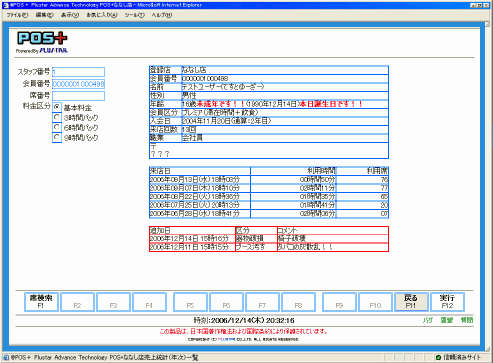Open the バグ link

428,320
